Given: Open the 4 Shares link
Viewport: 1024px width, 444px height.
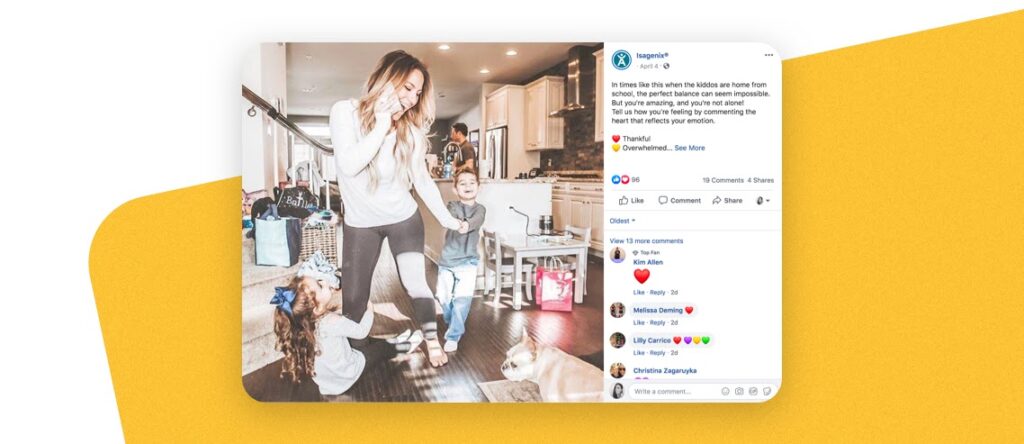Looking at the screenshot, I should coord(761,180).
